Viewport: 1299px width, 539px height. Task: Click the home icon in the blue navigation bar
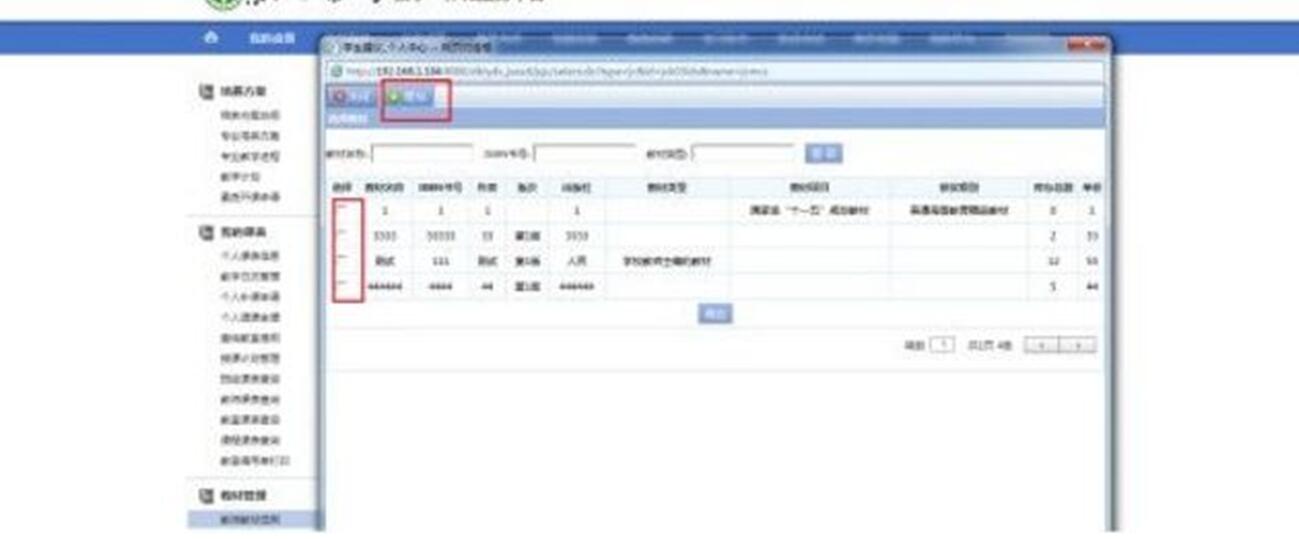[210, 37]
